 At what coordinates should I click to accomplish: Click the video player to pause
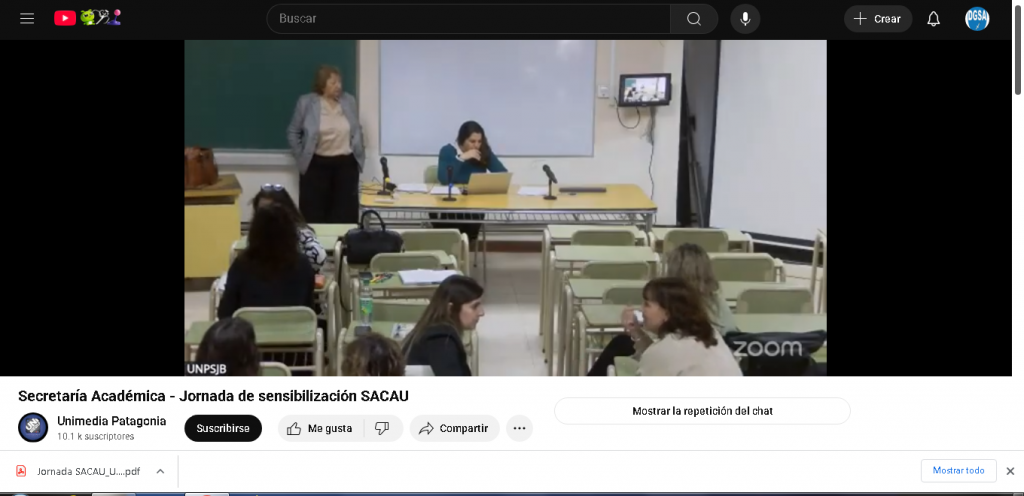(x=505, y=208)
